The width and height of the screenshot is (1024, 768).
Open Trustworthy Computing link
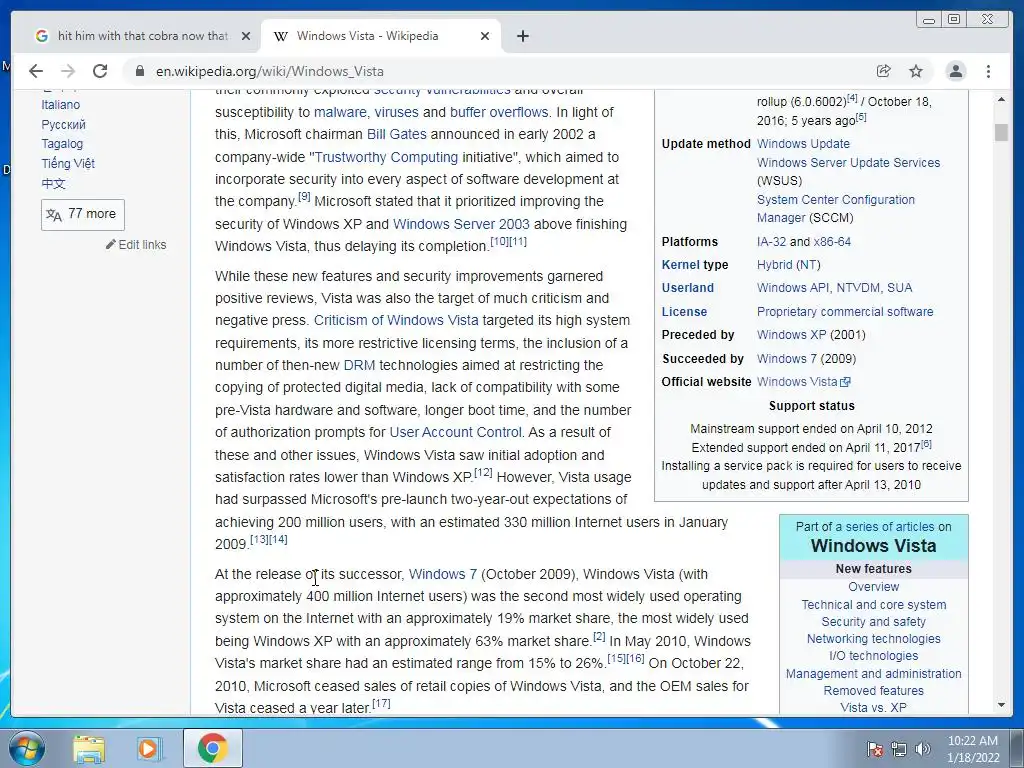387,157
